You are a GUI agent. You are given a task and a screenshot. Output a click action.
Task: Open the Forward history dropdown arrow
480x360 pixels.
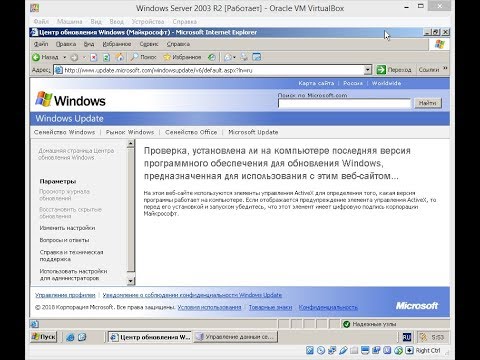click(84, 57)
